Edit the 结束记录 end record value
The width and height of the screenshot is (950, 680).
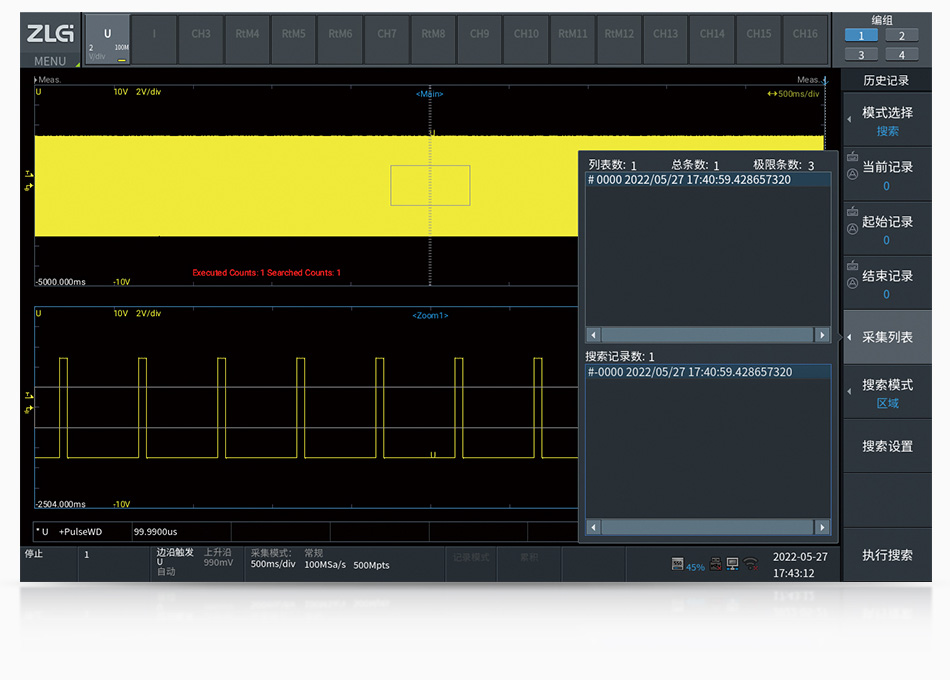pos(886,295)
